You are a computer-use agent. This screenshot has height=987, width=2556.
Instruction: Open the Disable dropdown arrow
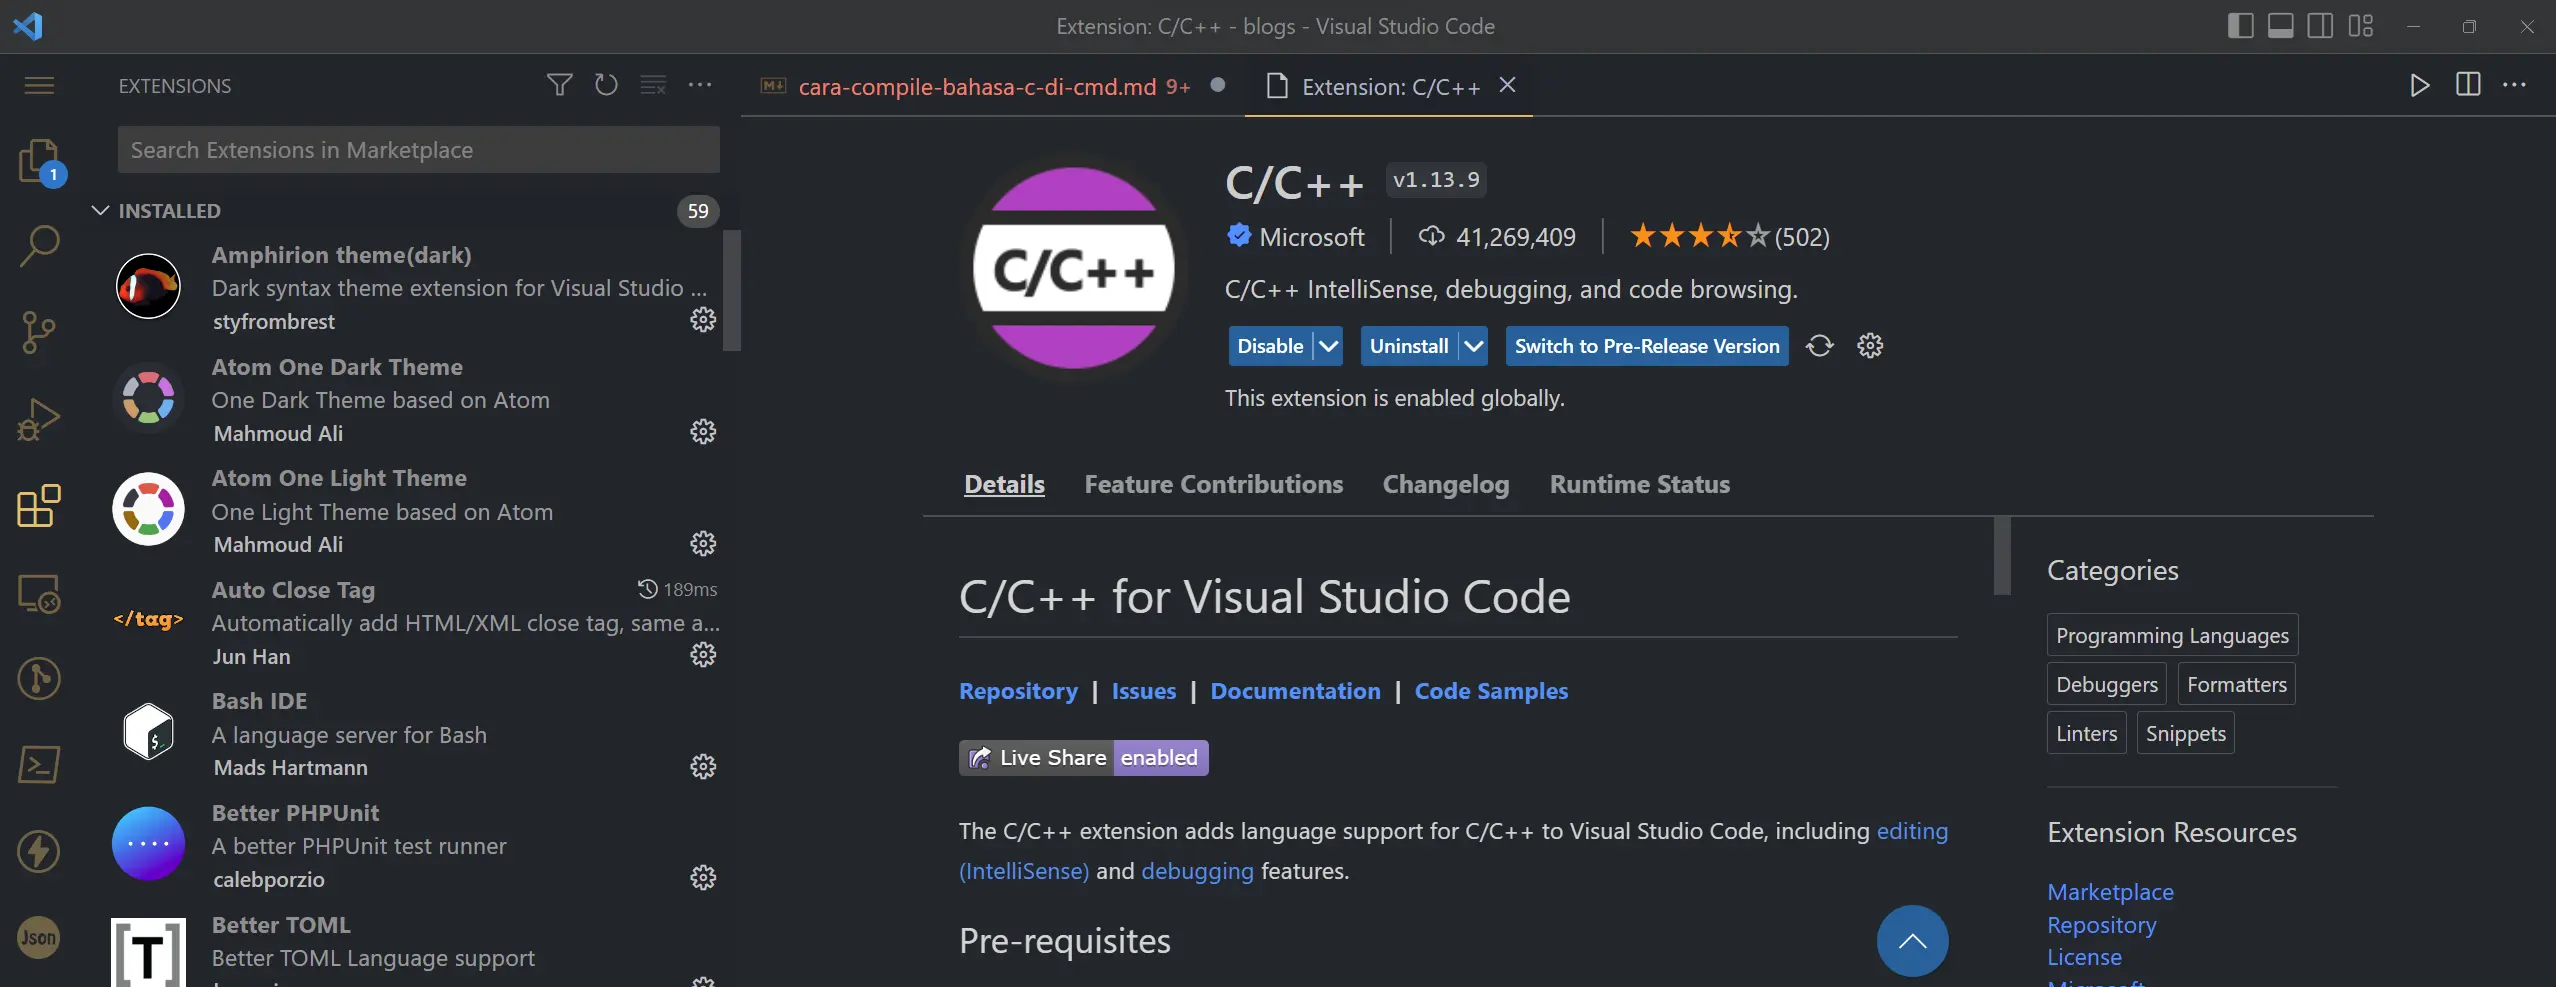coord(1328,346)
